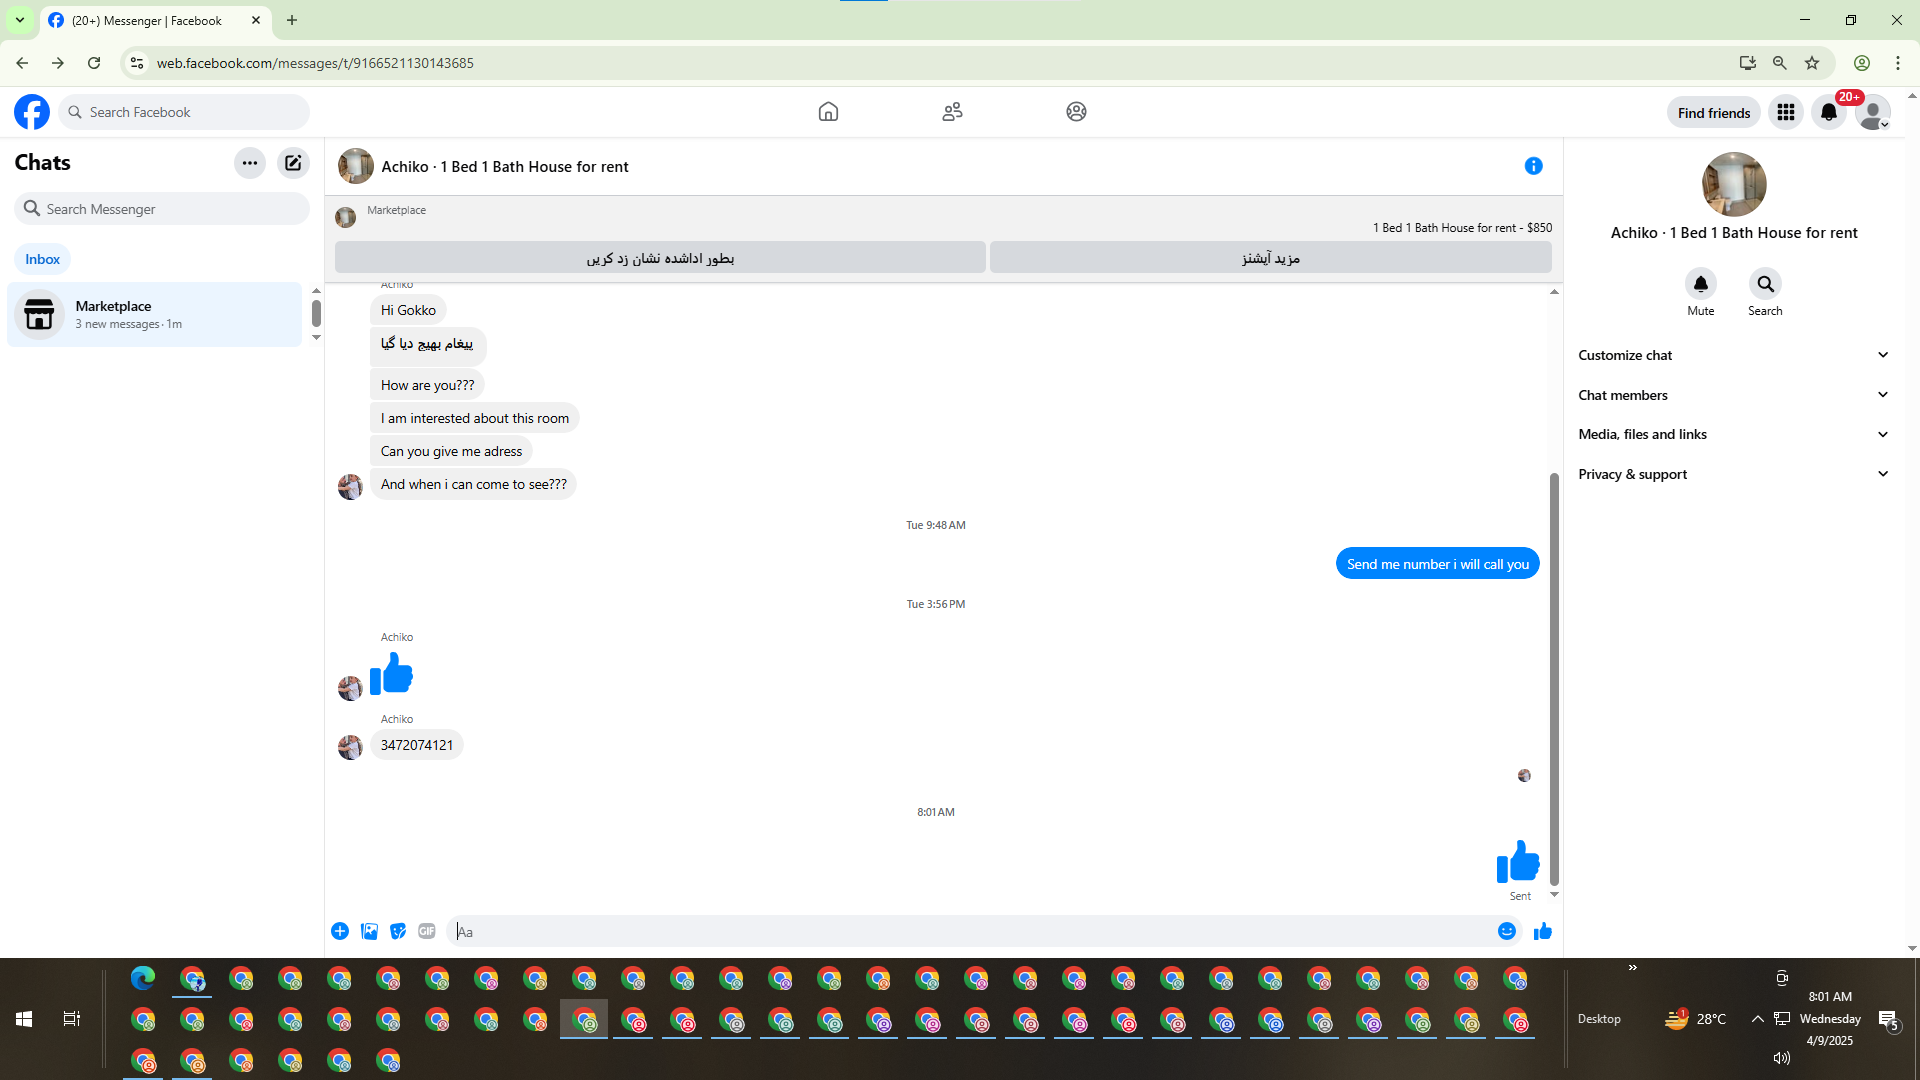Open Chats options three-dot menu

tap(250, 163)
